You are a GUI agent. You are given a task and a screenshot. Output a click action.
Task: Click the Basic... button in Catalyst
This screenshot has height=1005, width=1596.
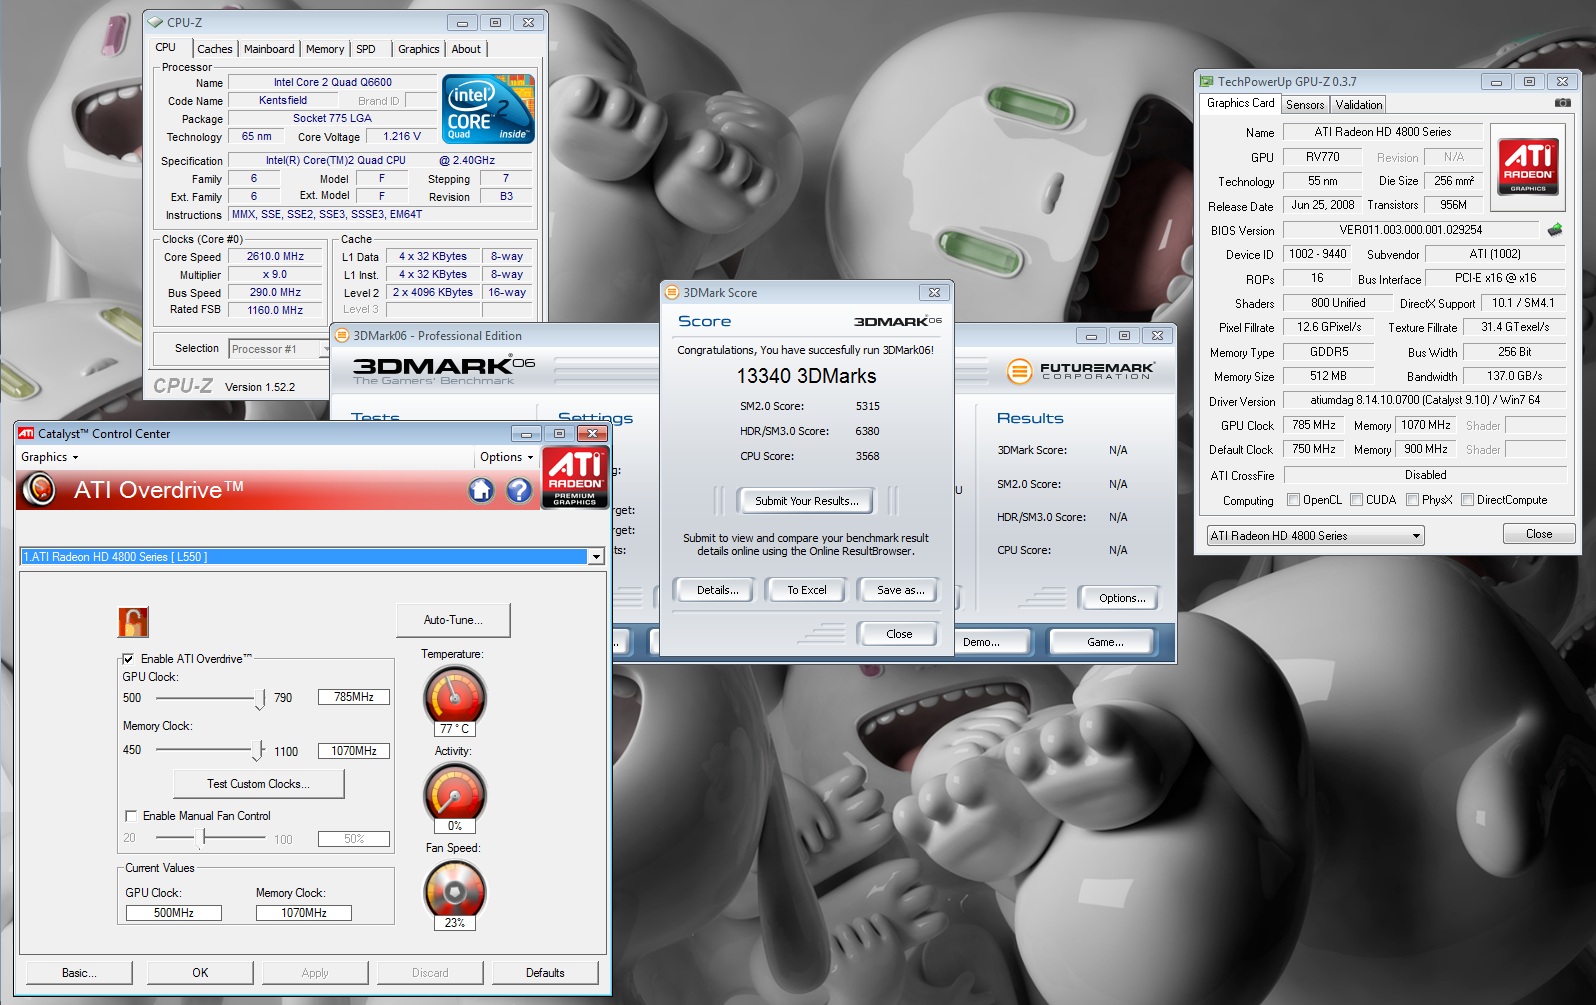tap(79, 973)
